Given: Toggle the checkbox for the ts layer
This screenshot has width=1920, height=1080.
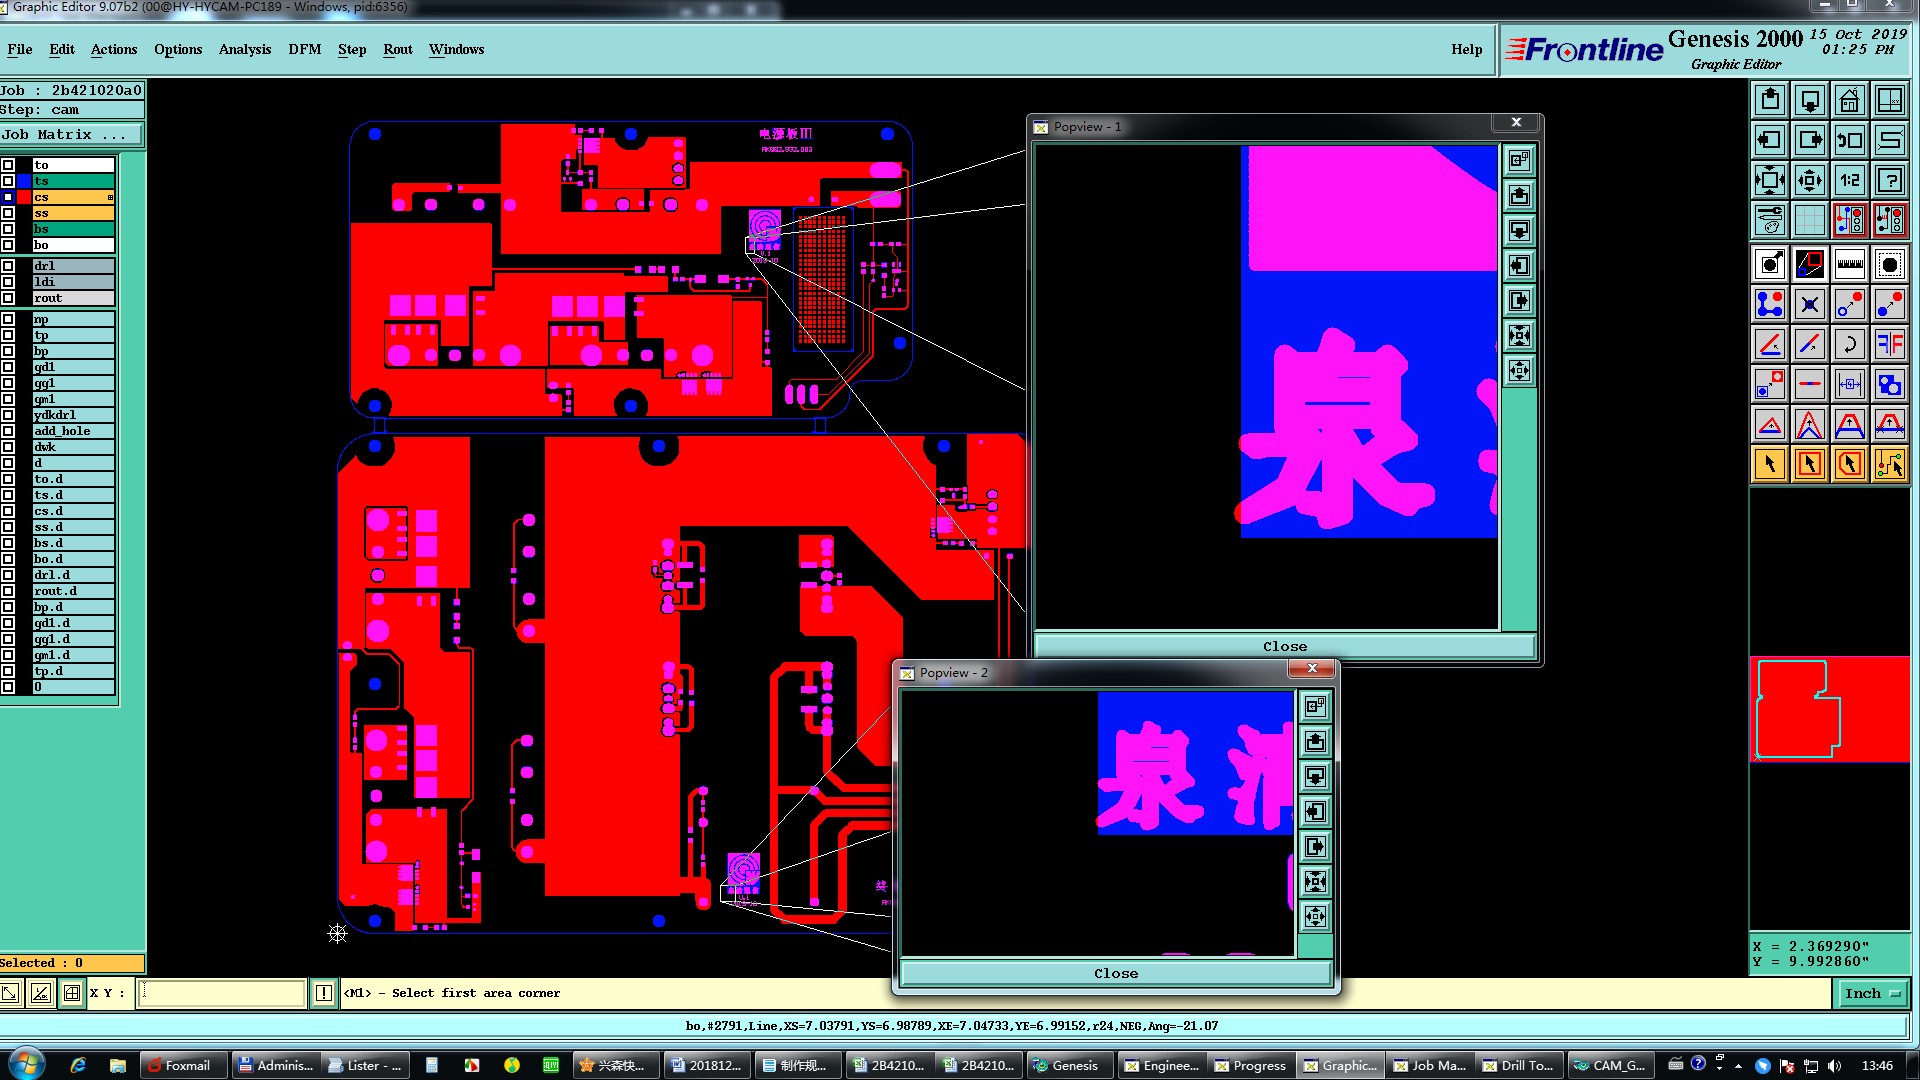Looking at the screenshot, I should point(8,181).
